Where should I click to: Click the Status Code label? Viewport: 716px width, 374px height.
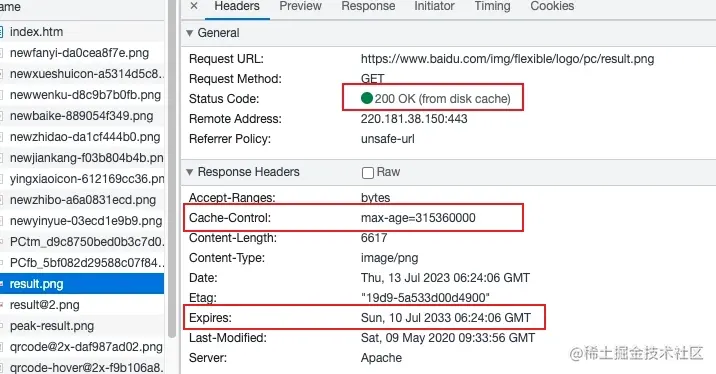[x=224, y=99]
